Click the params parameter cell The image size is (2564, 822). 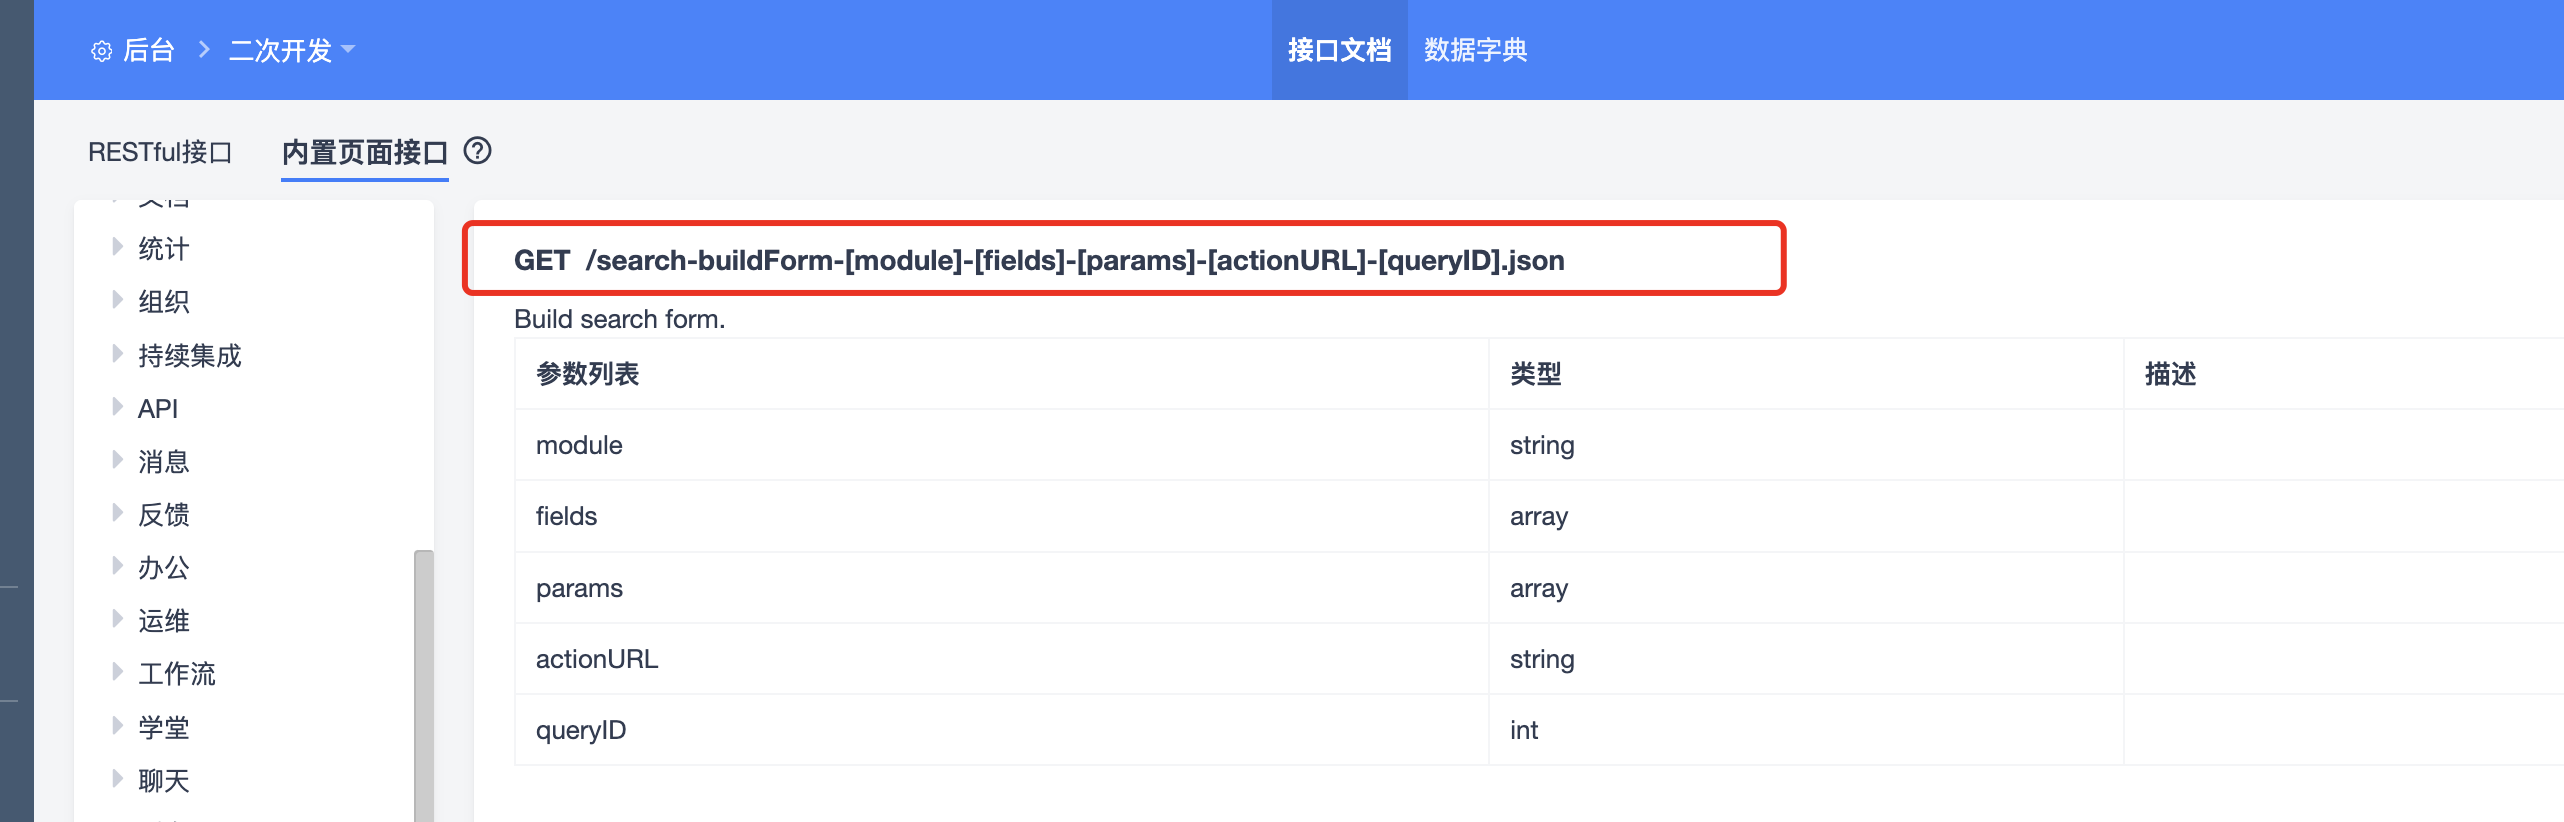point(1001,588)
